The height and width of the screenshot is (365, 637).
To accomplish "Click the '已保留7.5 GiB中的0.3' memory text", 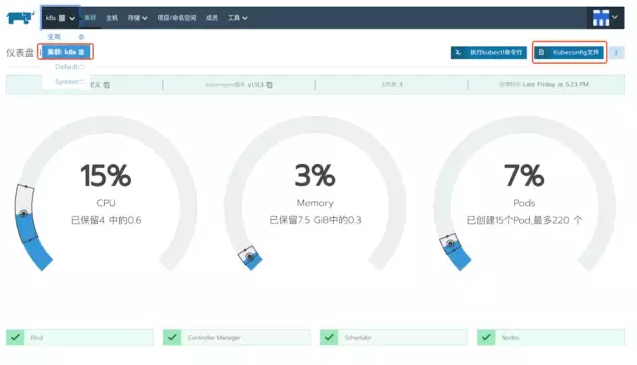I will [315, 220].
